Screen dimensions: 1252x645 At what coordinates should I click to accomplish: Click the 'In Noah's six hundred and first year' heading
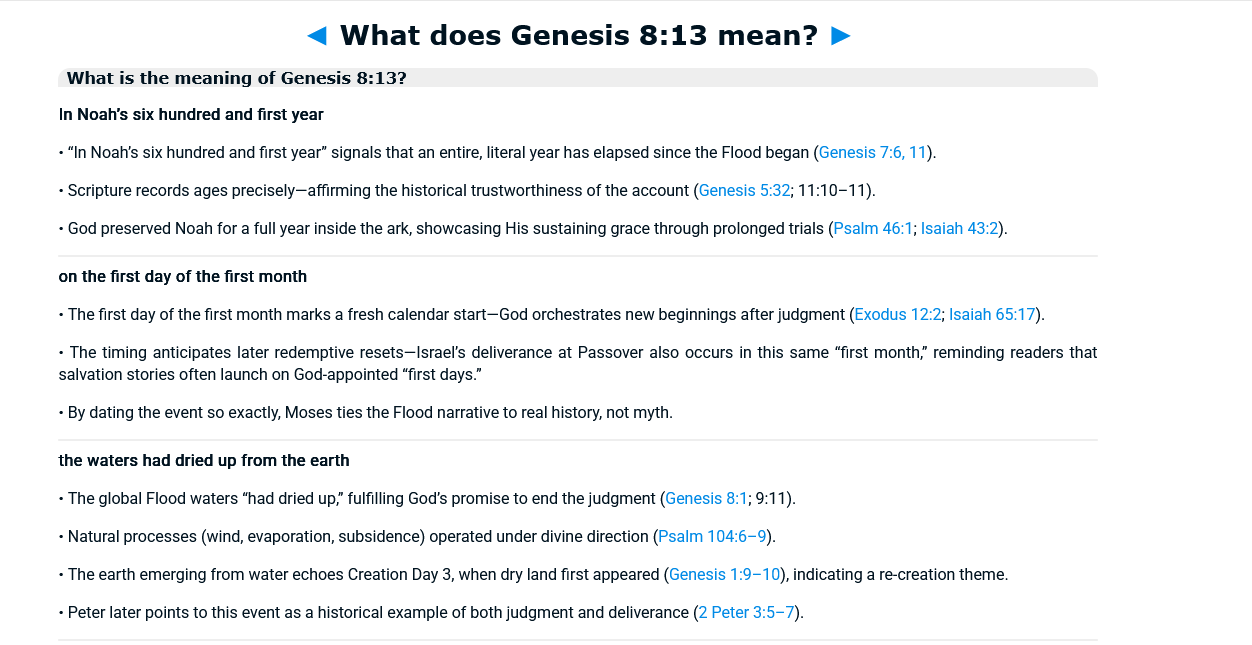(x=191, y=115)
